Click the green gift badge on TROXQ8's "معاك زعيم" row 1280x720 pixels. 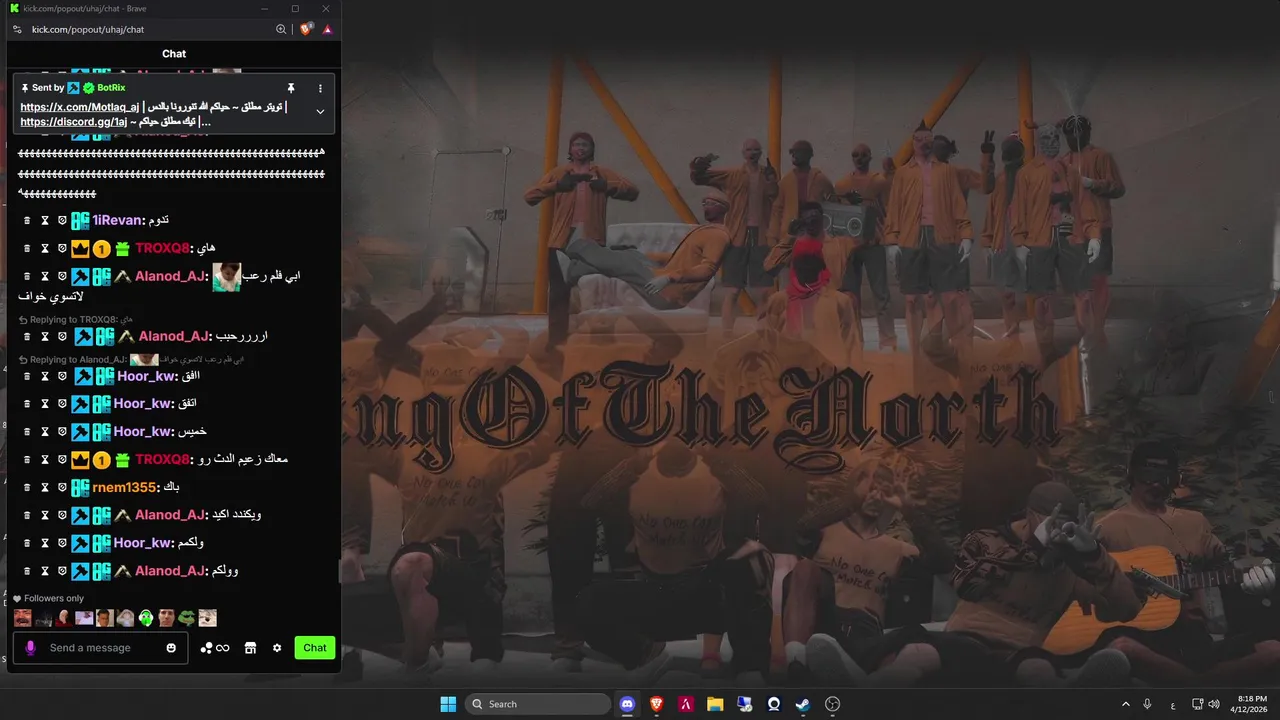(x=122, y=459)
